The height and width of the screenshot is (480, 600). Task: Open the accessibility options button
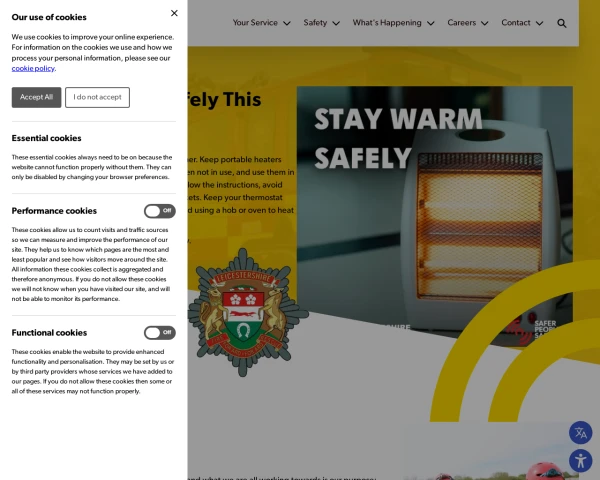tap(580, 460)
